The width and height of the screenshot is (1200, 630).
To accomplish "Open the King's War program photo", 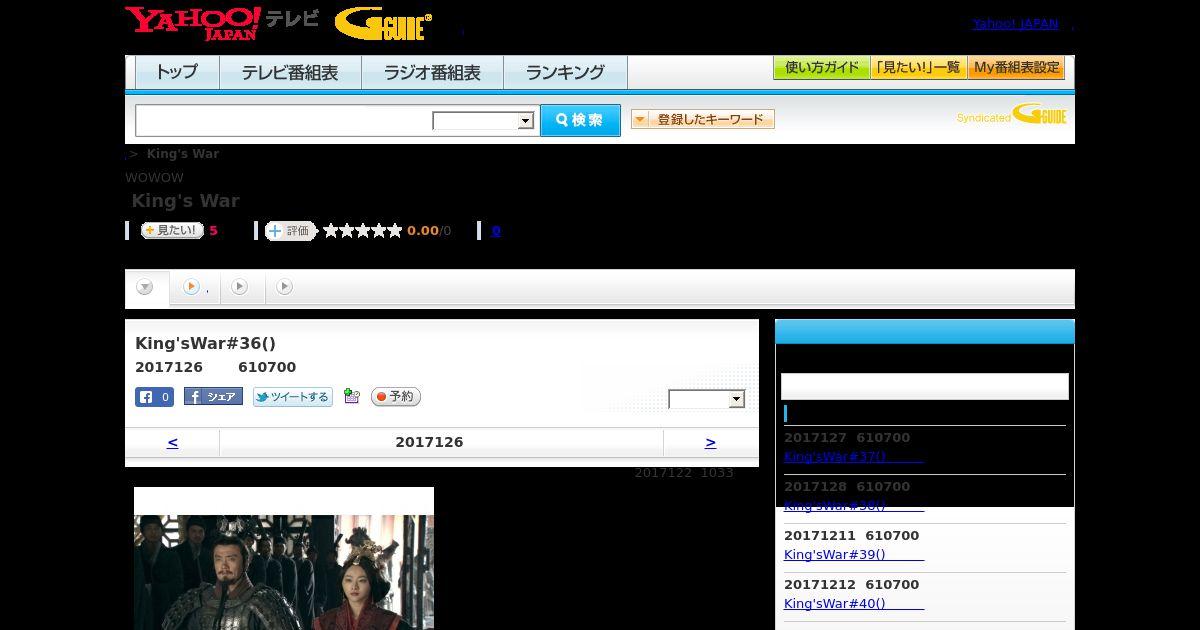I will click(284, 572).
